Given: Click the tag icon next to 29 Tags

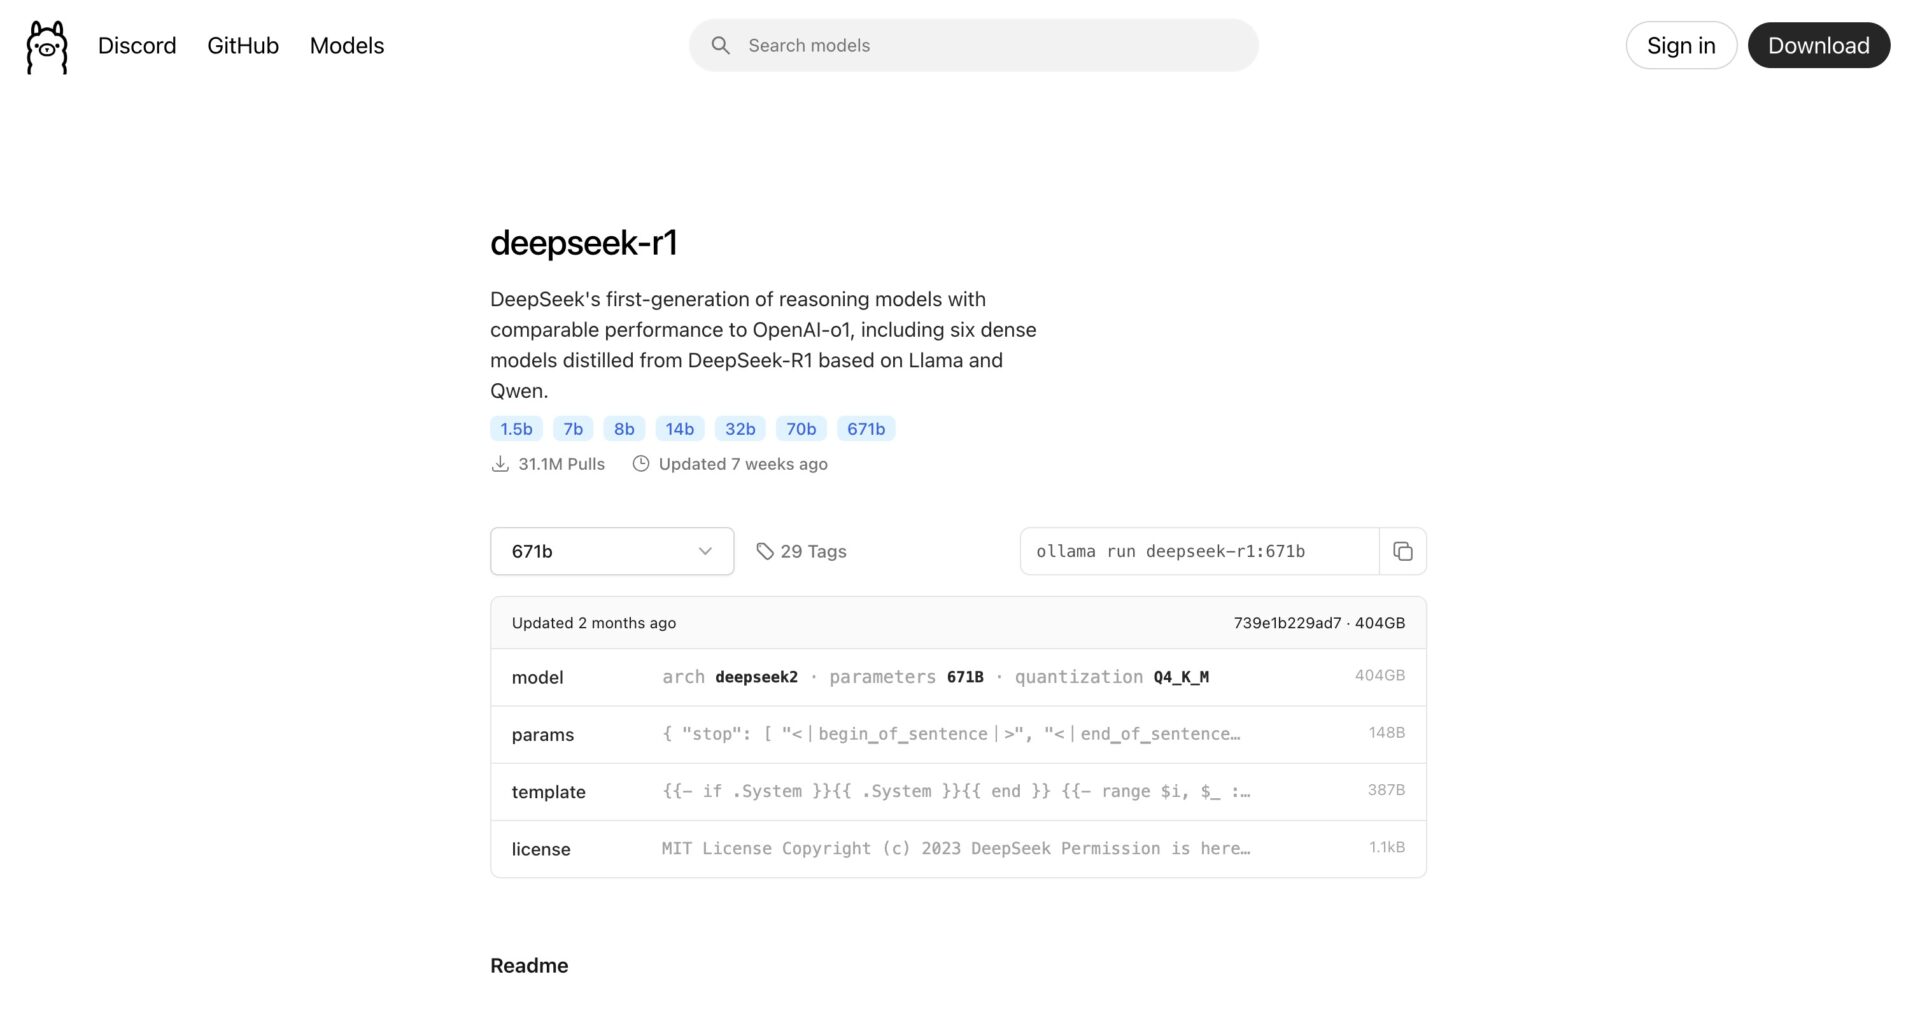Looking at the screenshot, I should tap(766, 551).
